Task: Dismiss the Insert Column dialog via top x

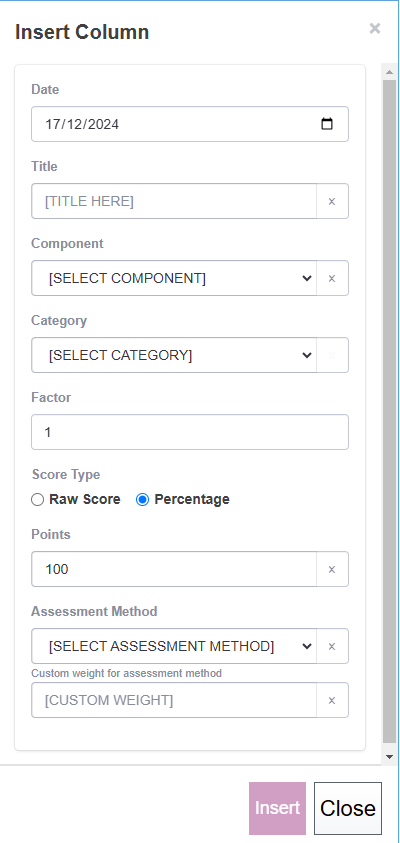Action: coord(375,28)
